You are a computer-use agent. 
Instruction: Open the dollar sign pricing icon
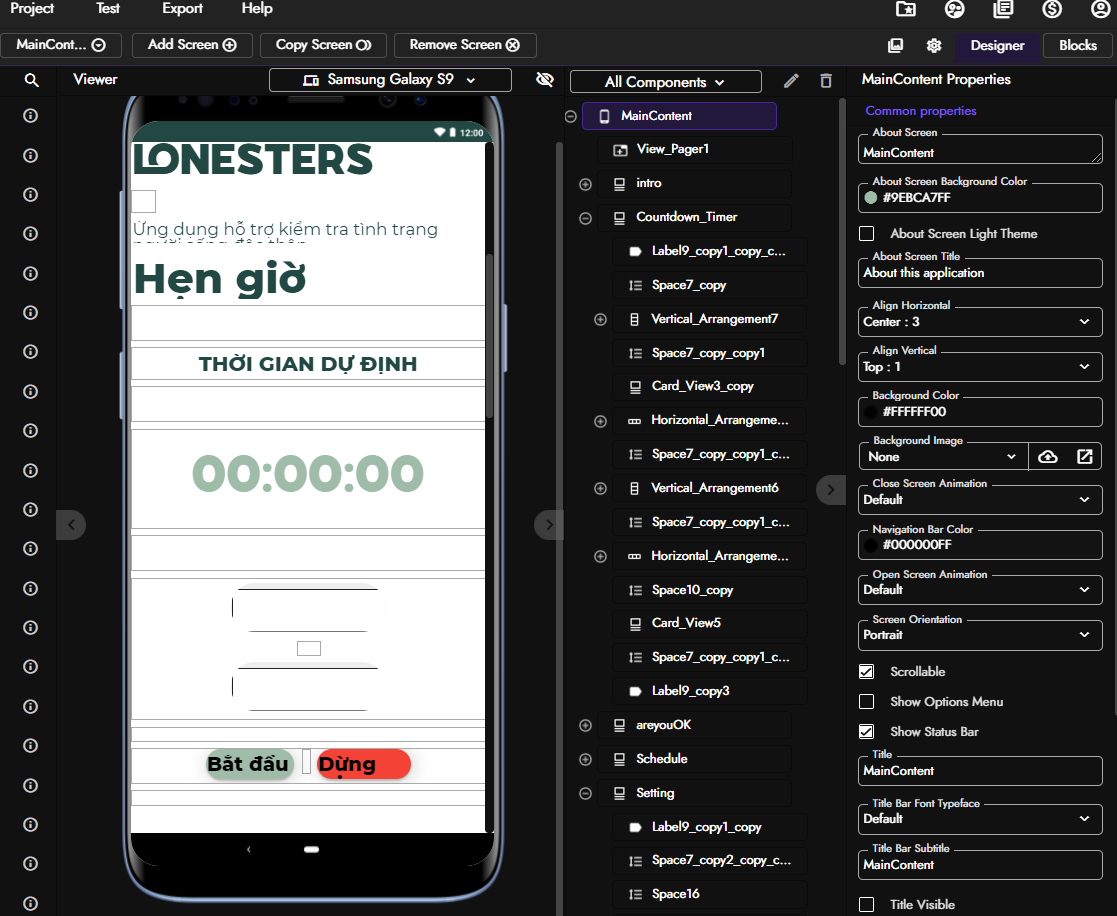point(1051,9)
